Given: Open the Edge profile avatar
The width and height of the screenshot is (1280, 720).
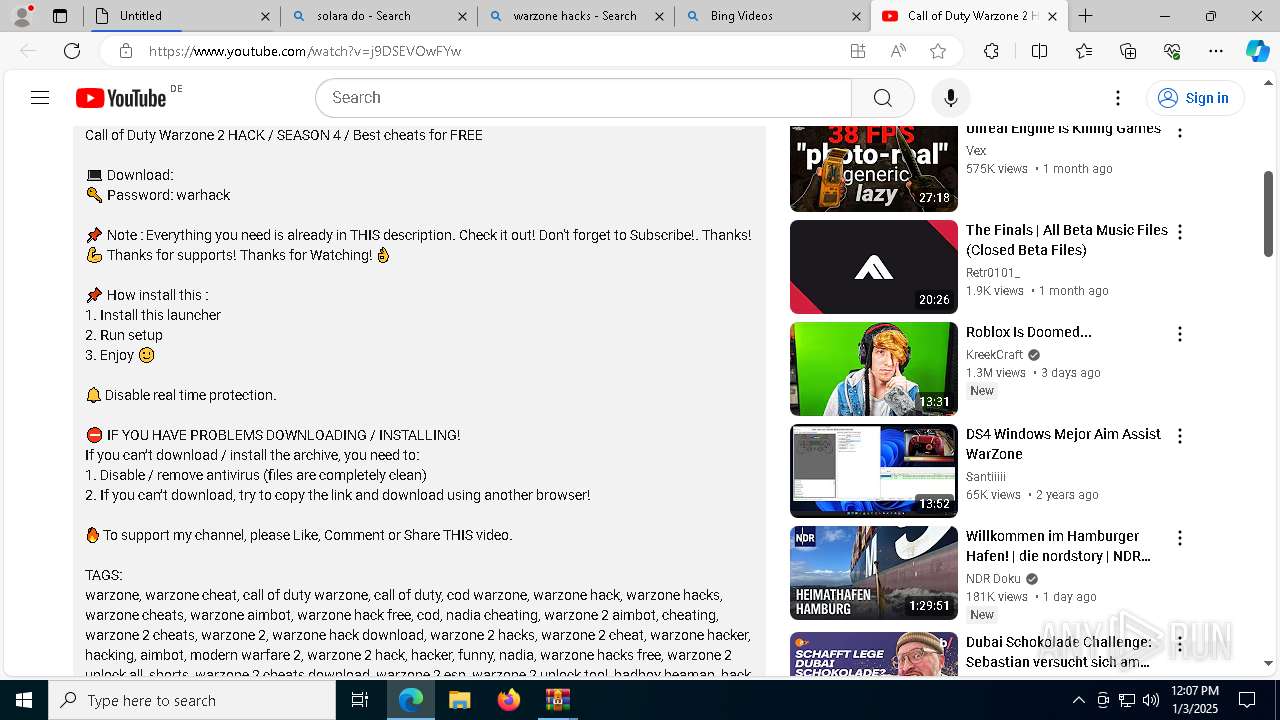Looking at the screenshot, I should point(22,16).
